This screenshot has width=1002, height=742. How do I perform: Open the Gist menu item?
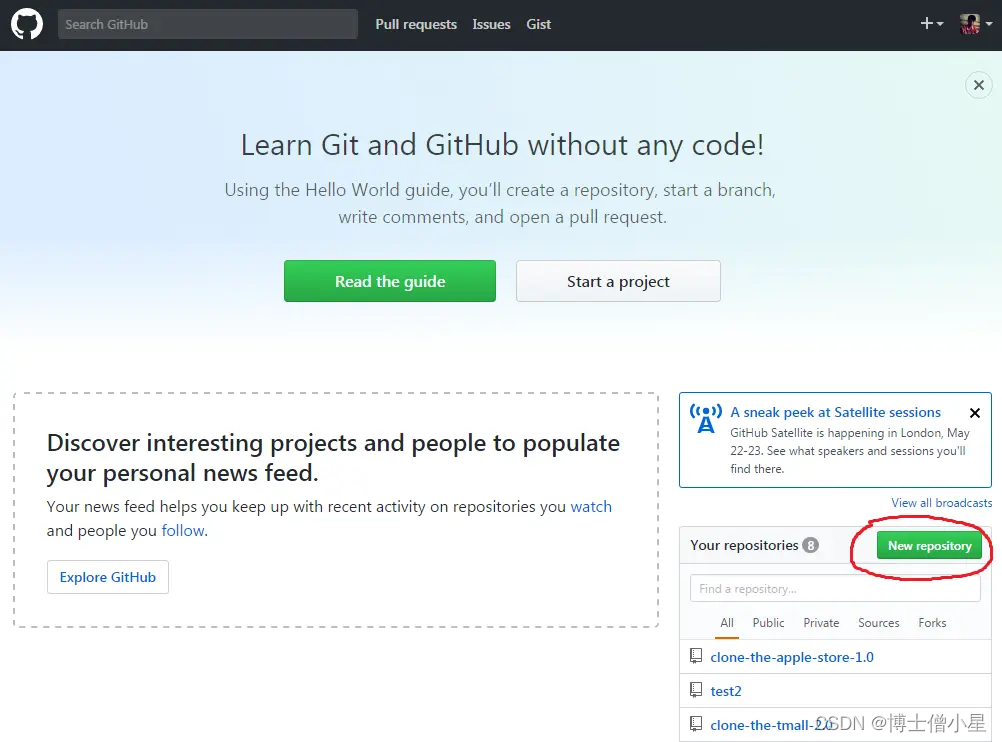click(538, 24)
